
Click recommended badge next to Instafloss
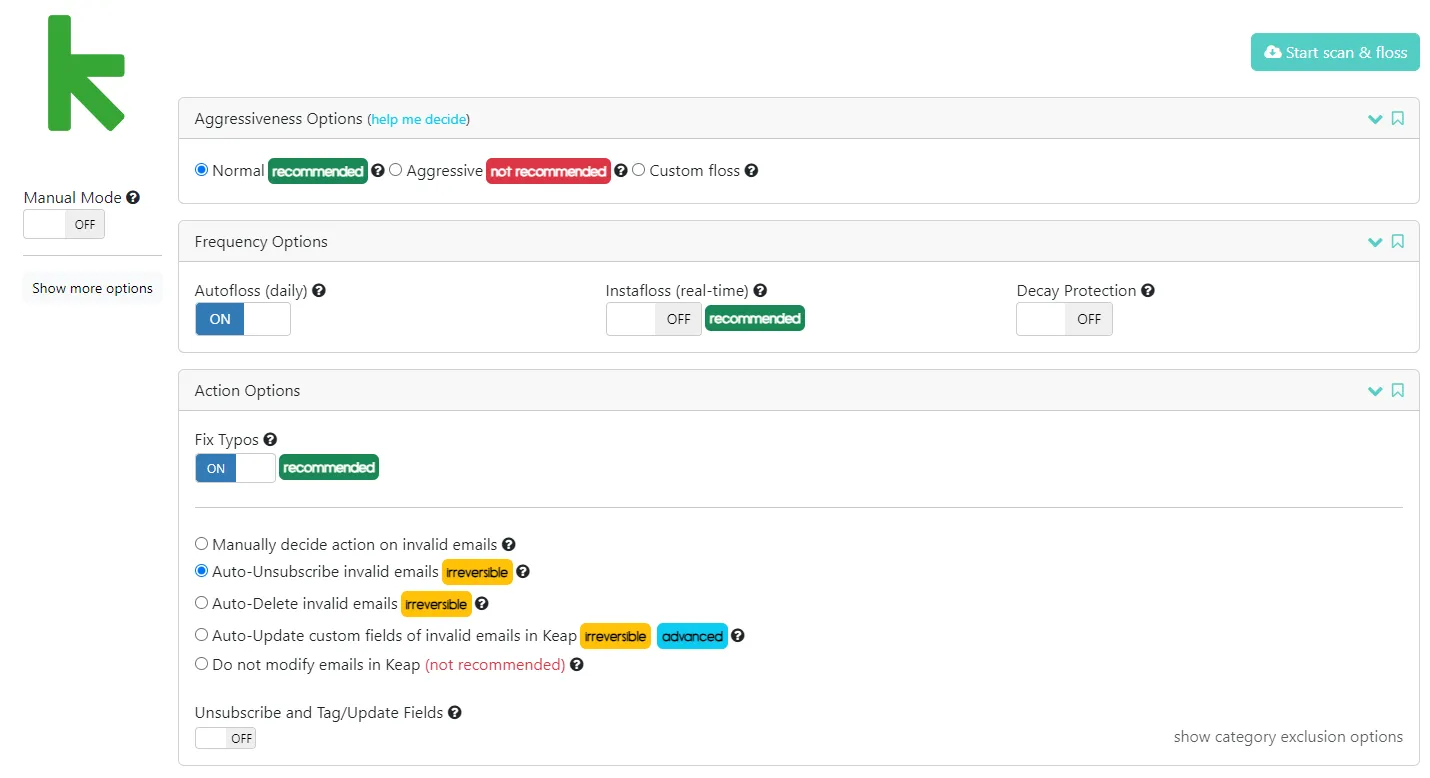pyautogui.click(x=755, y=319)
